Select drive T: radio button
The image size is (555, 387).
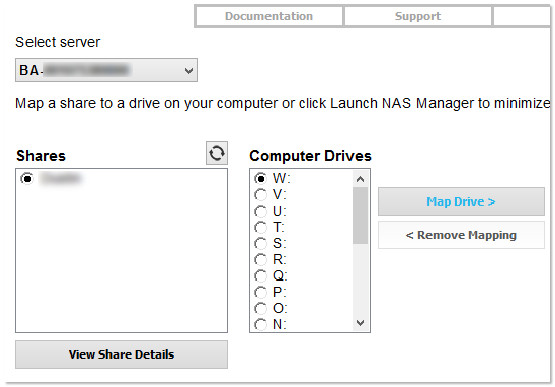tap(261, 227)
